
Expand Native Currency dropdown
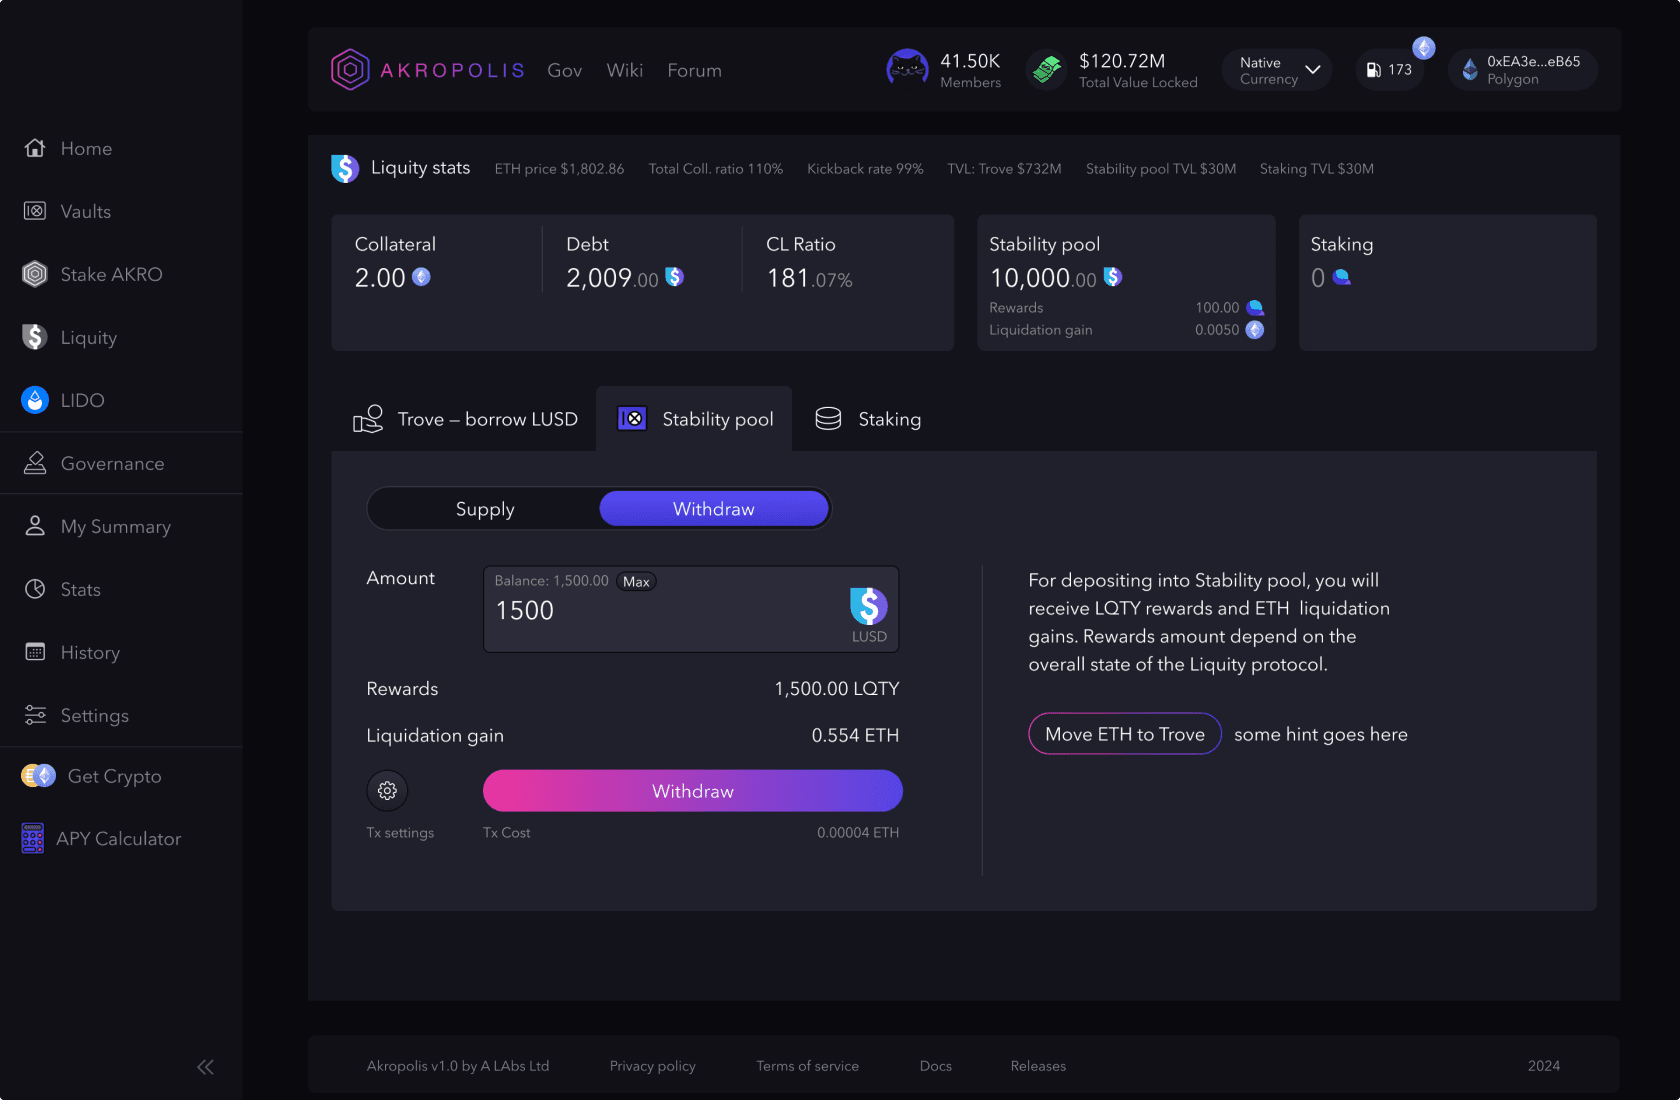1279,70
